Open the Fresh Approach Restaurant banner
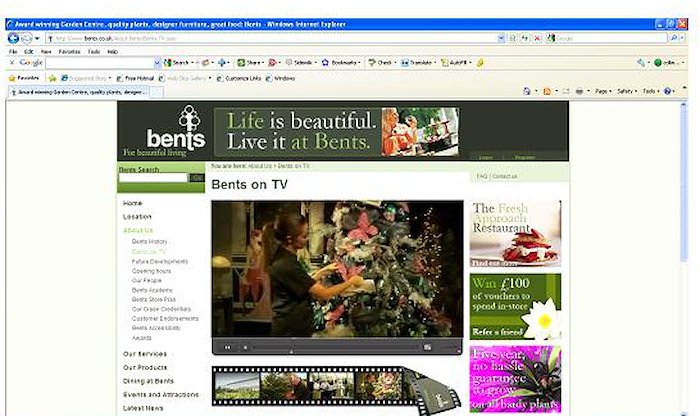 coord(515,233)
